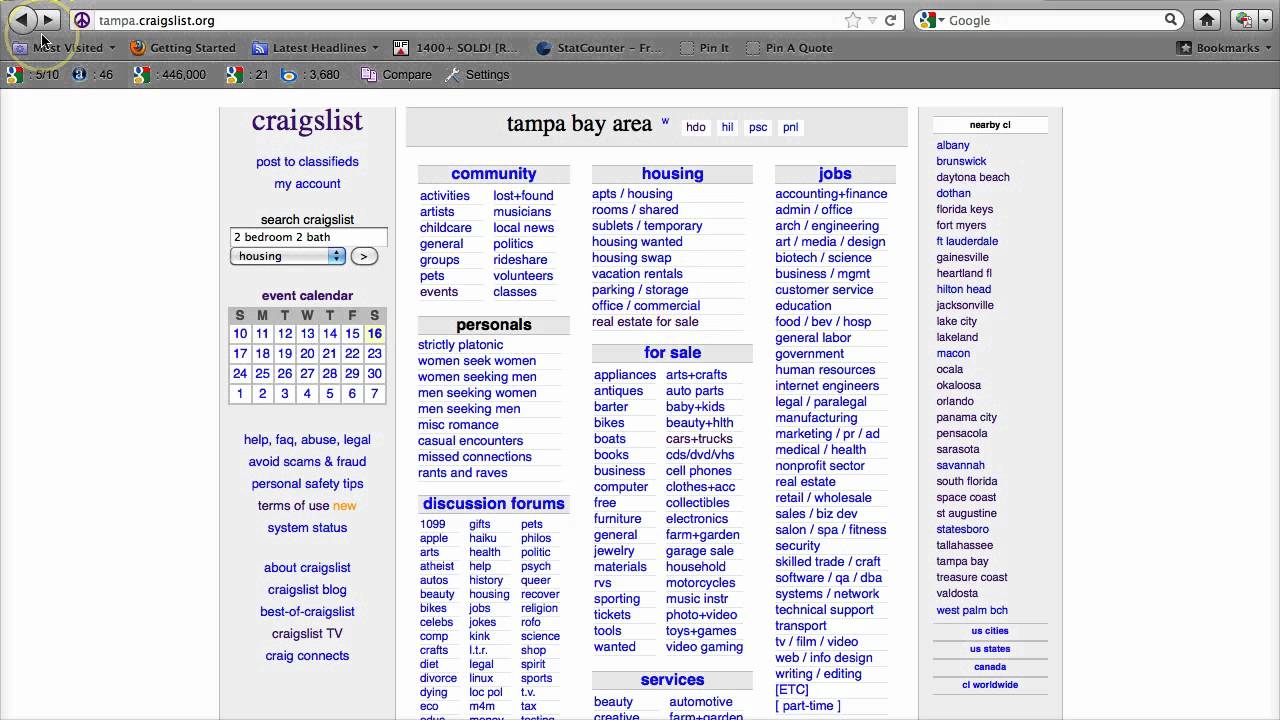Go to orlando nearby craigslist
This screenshot has width=1280, height=720.
click(955, 401)
